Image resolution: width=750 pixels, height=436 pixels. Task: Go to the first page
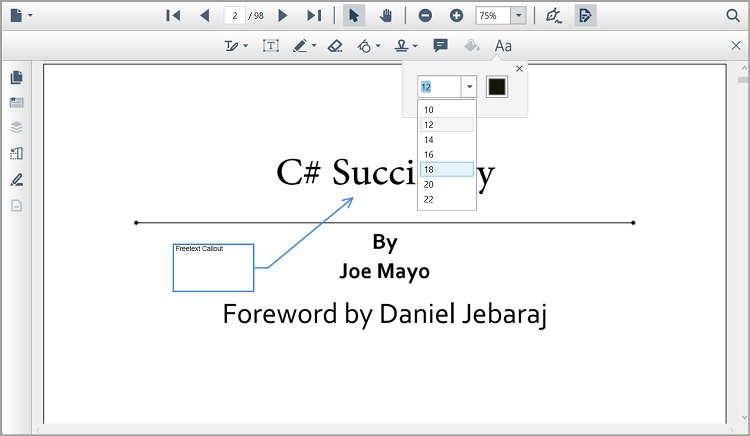[x=173, y=16]
